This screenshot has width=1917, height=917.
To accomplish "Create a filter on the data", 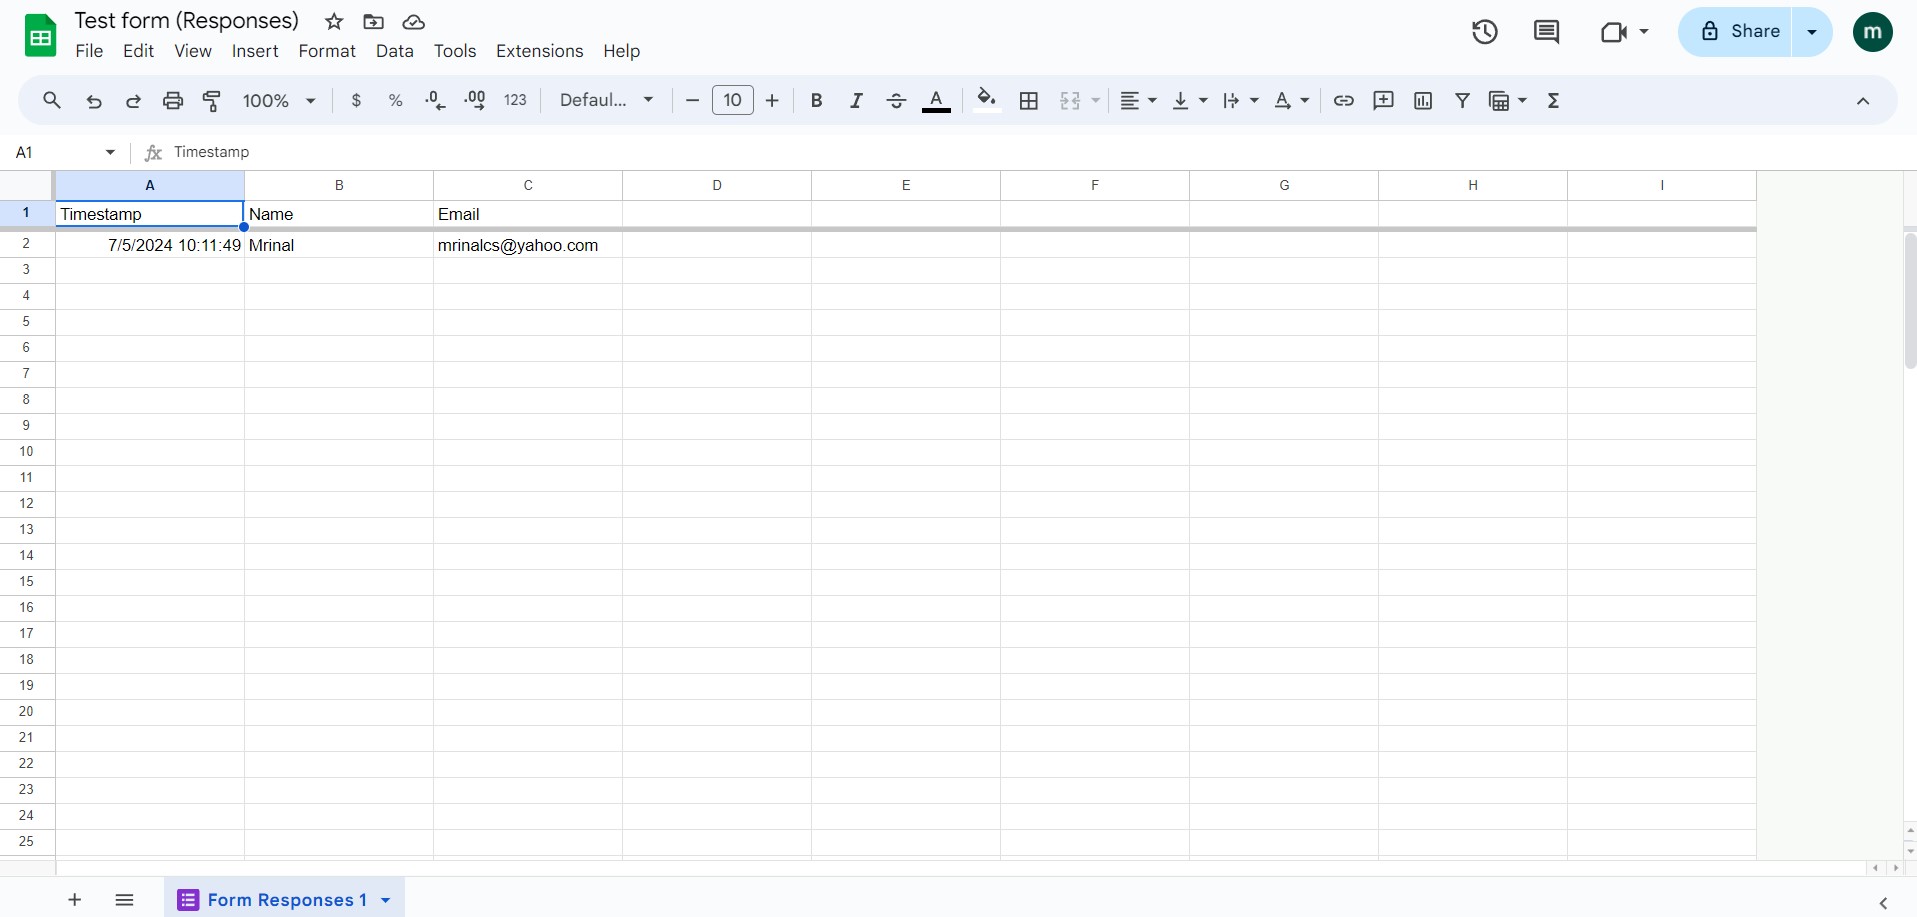I will 1461,100.
